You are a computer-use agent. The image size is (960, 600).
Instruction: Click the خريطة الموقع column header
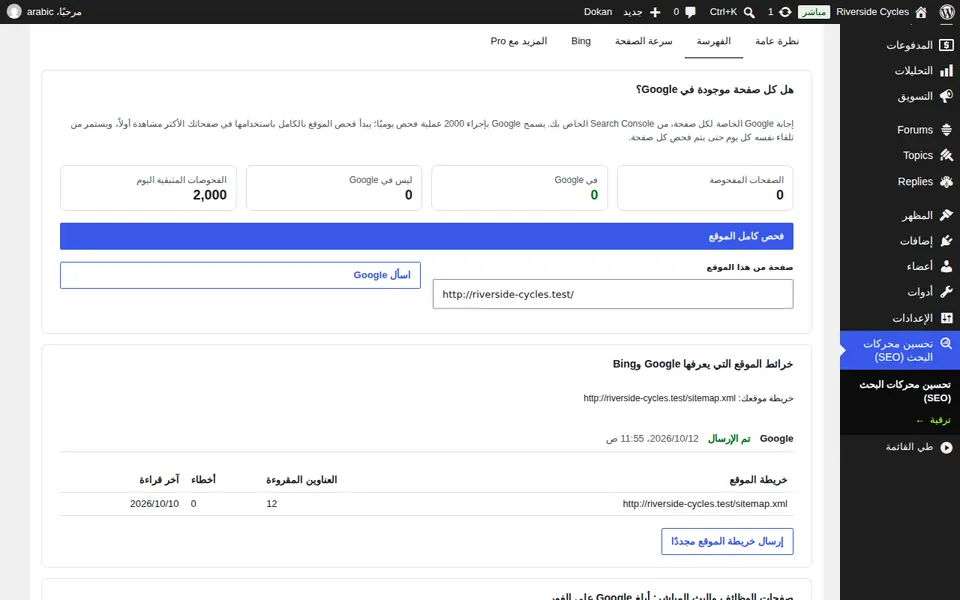[x=759, y=480]
